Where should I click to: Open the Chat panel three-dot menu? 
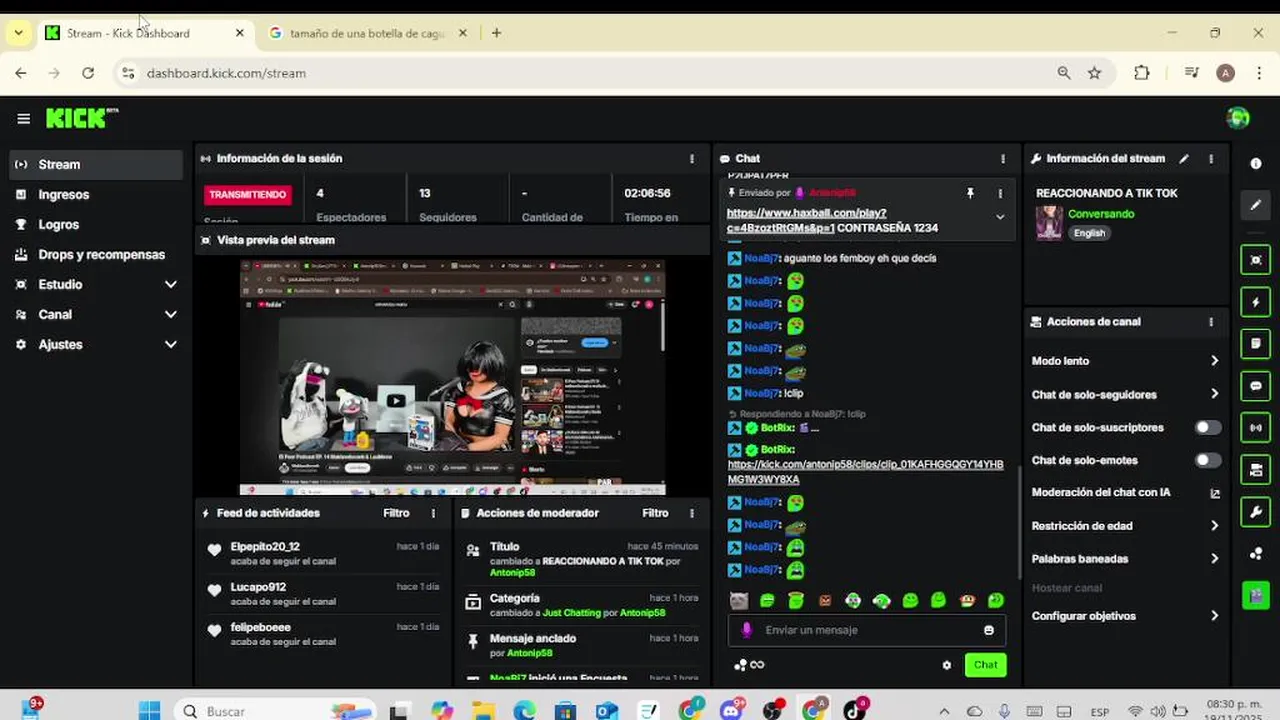pyautogui.click(x=1003, y=159)
